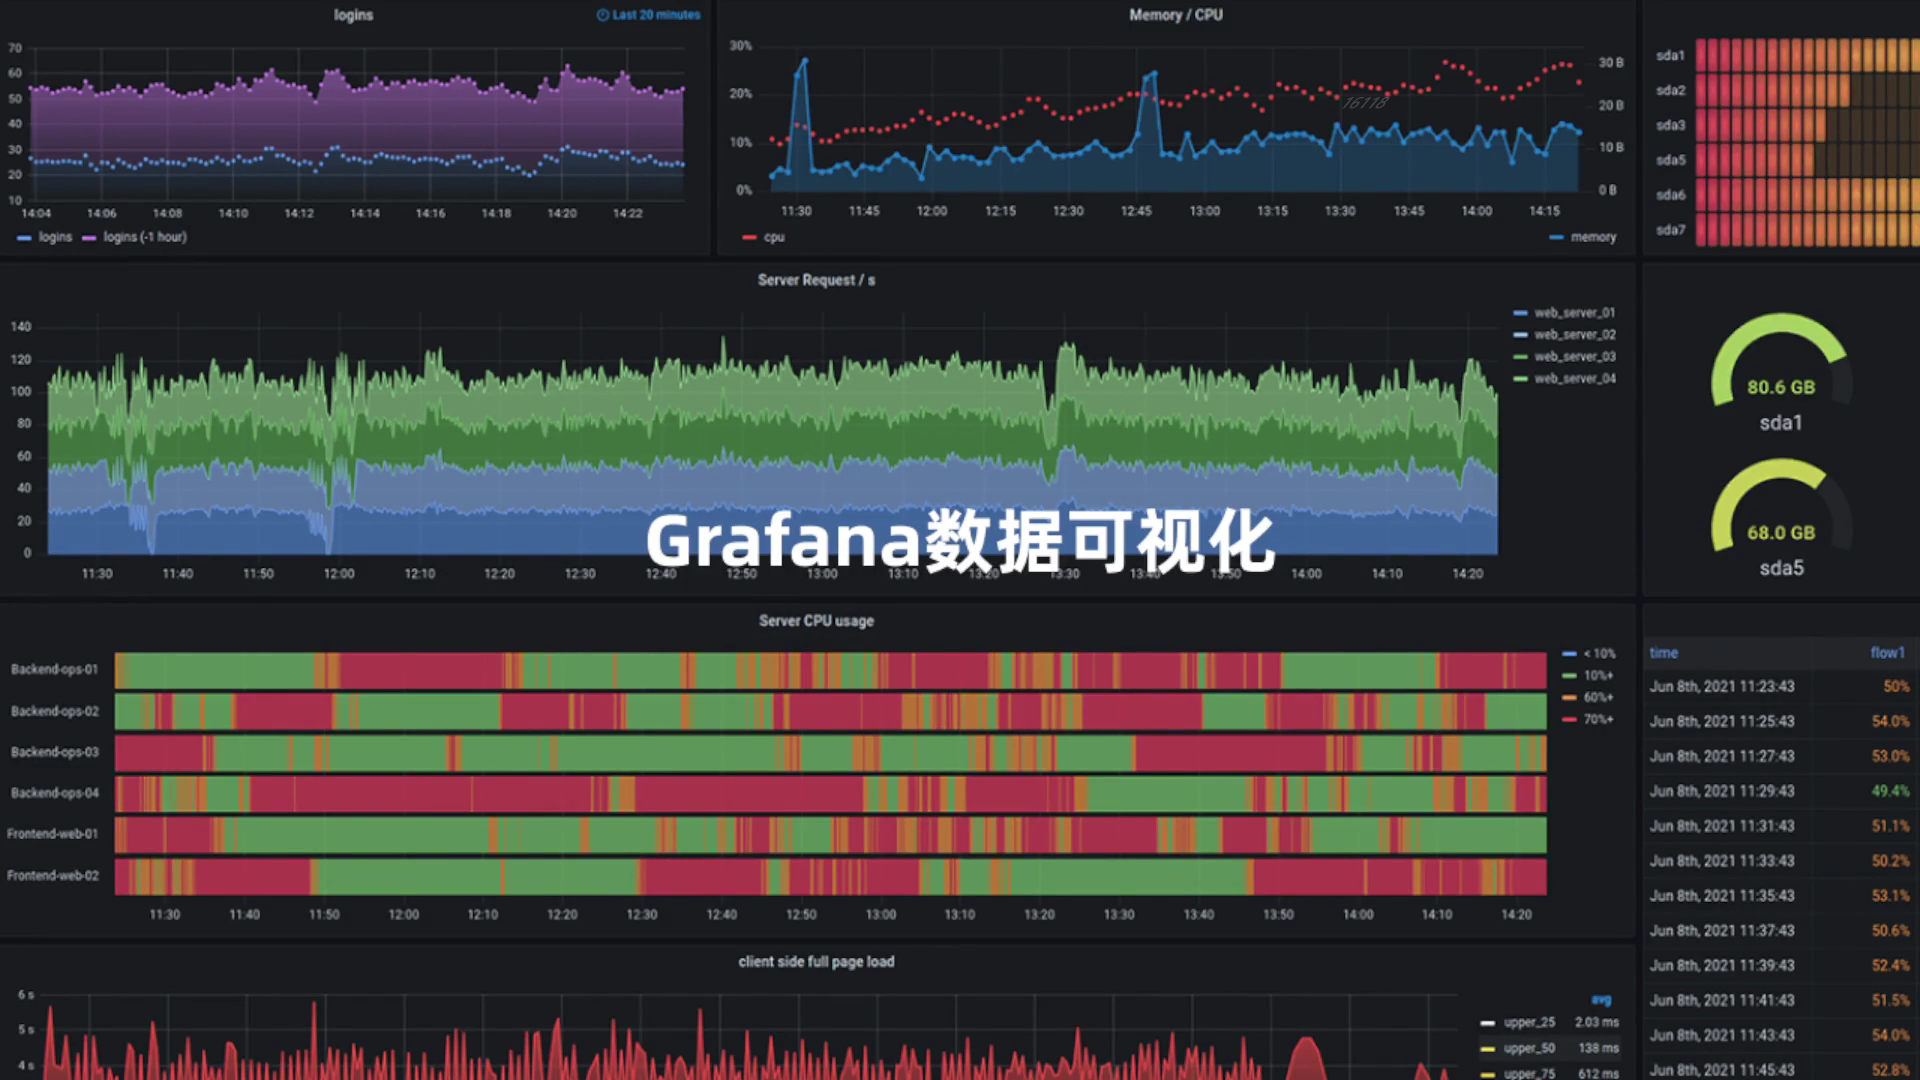The width and height of the screenshot is (1920, 1080).
Task: Open client side full page load panel menu
Action: click(x=816, y=962)
